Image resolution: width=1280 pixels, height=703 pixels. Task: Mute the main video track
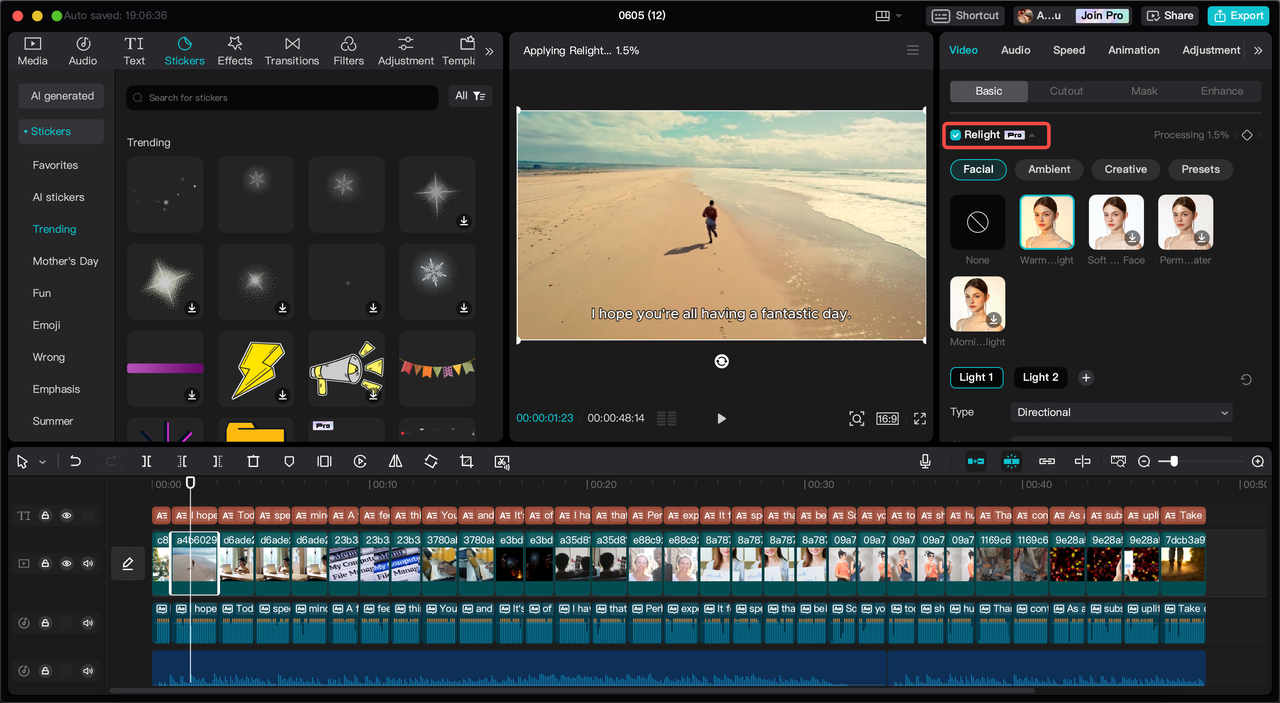click(88, 564)
